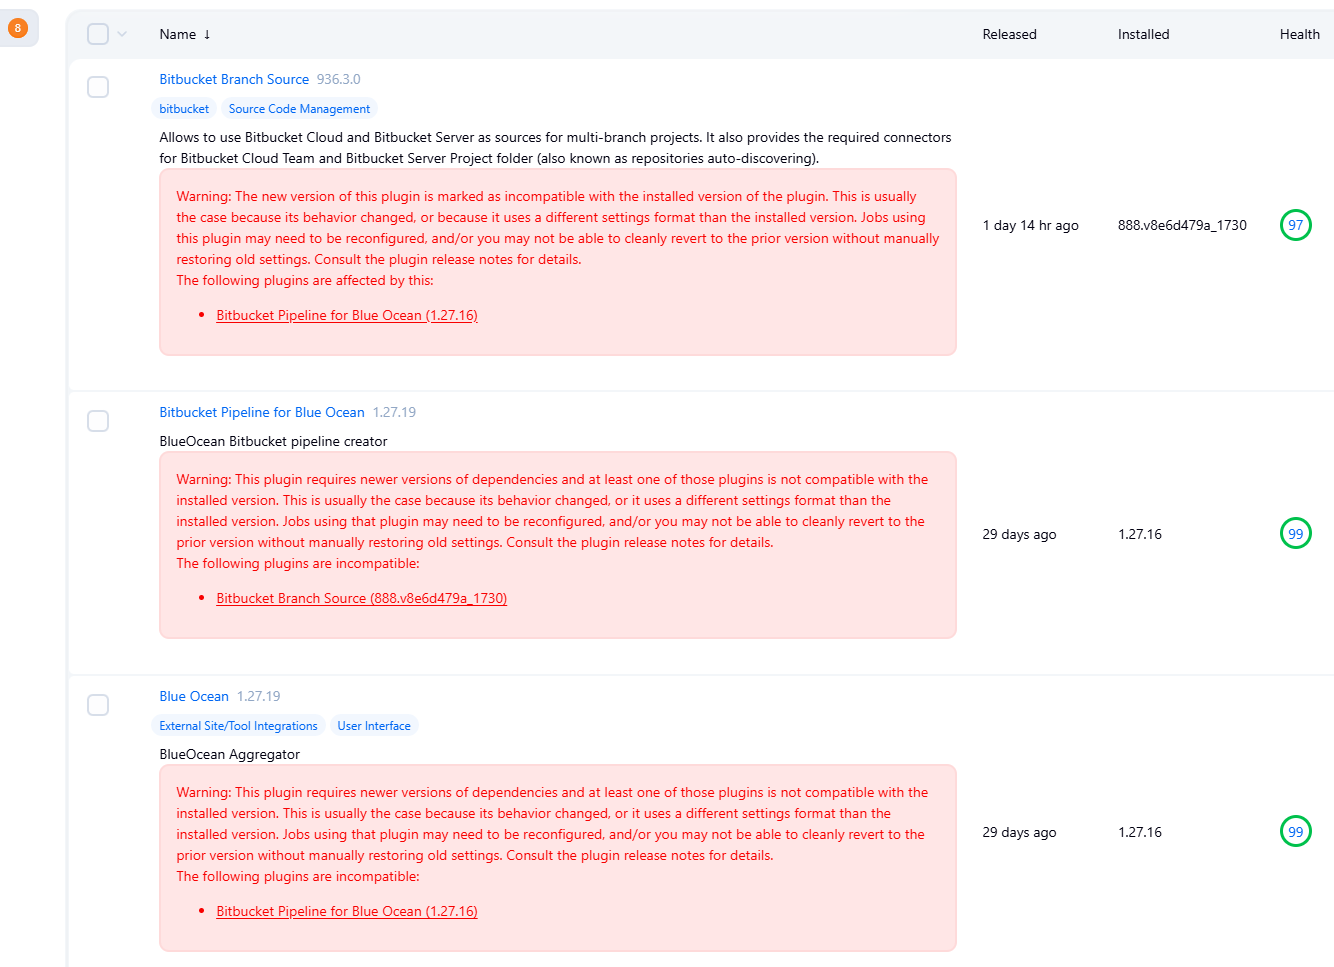This screenshot has height=967, width=1334.
Task: Click the sort arrow beside Name header
Action: pos(207,34)
